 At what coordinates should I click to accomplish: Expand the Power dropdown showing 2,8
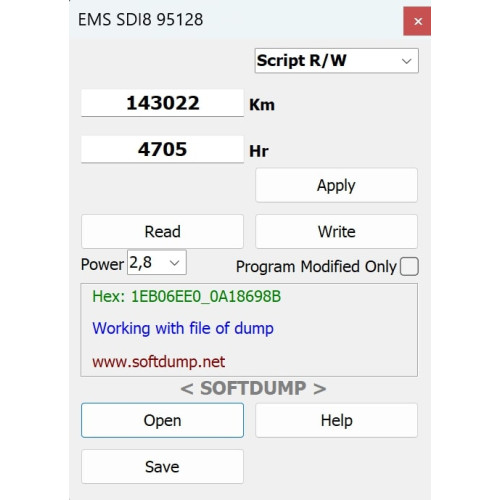coord(157,263)
